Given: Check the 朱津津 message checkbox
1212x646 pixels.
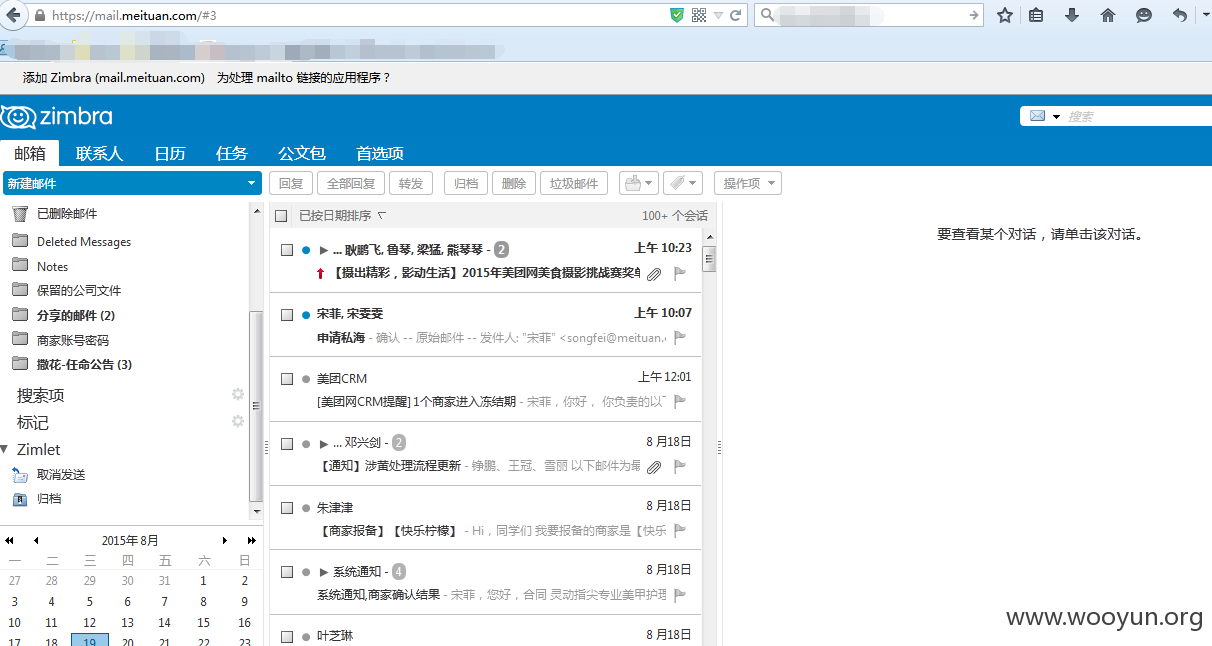Looking at the screenshot, I should (287, 508).
